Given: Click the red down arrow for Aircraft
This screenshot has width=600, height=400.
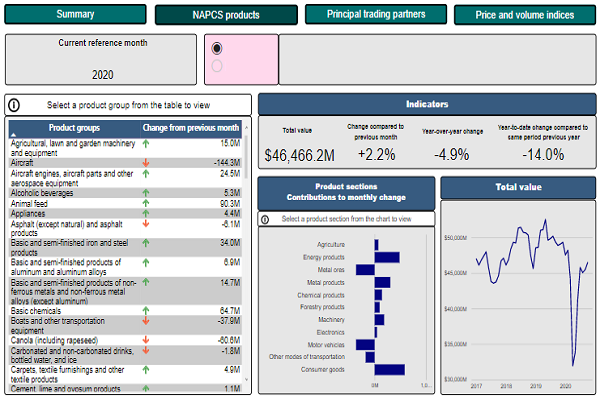Looking at the screenshot, I should (147, 161).
